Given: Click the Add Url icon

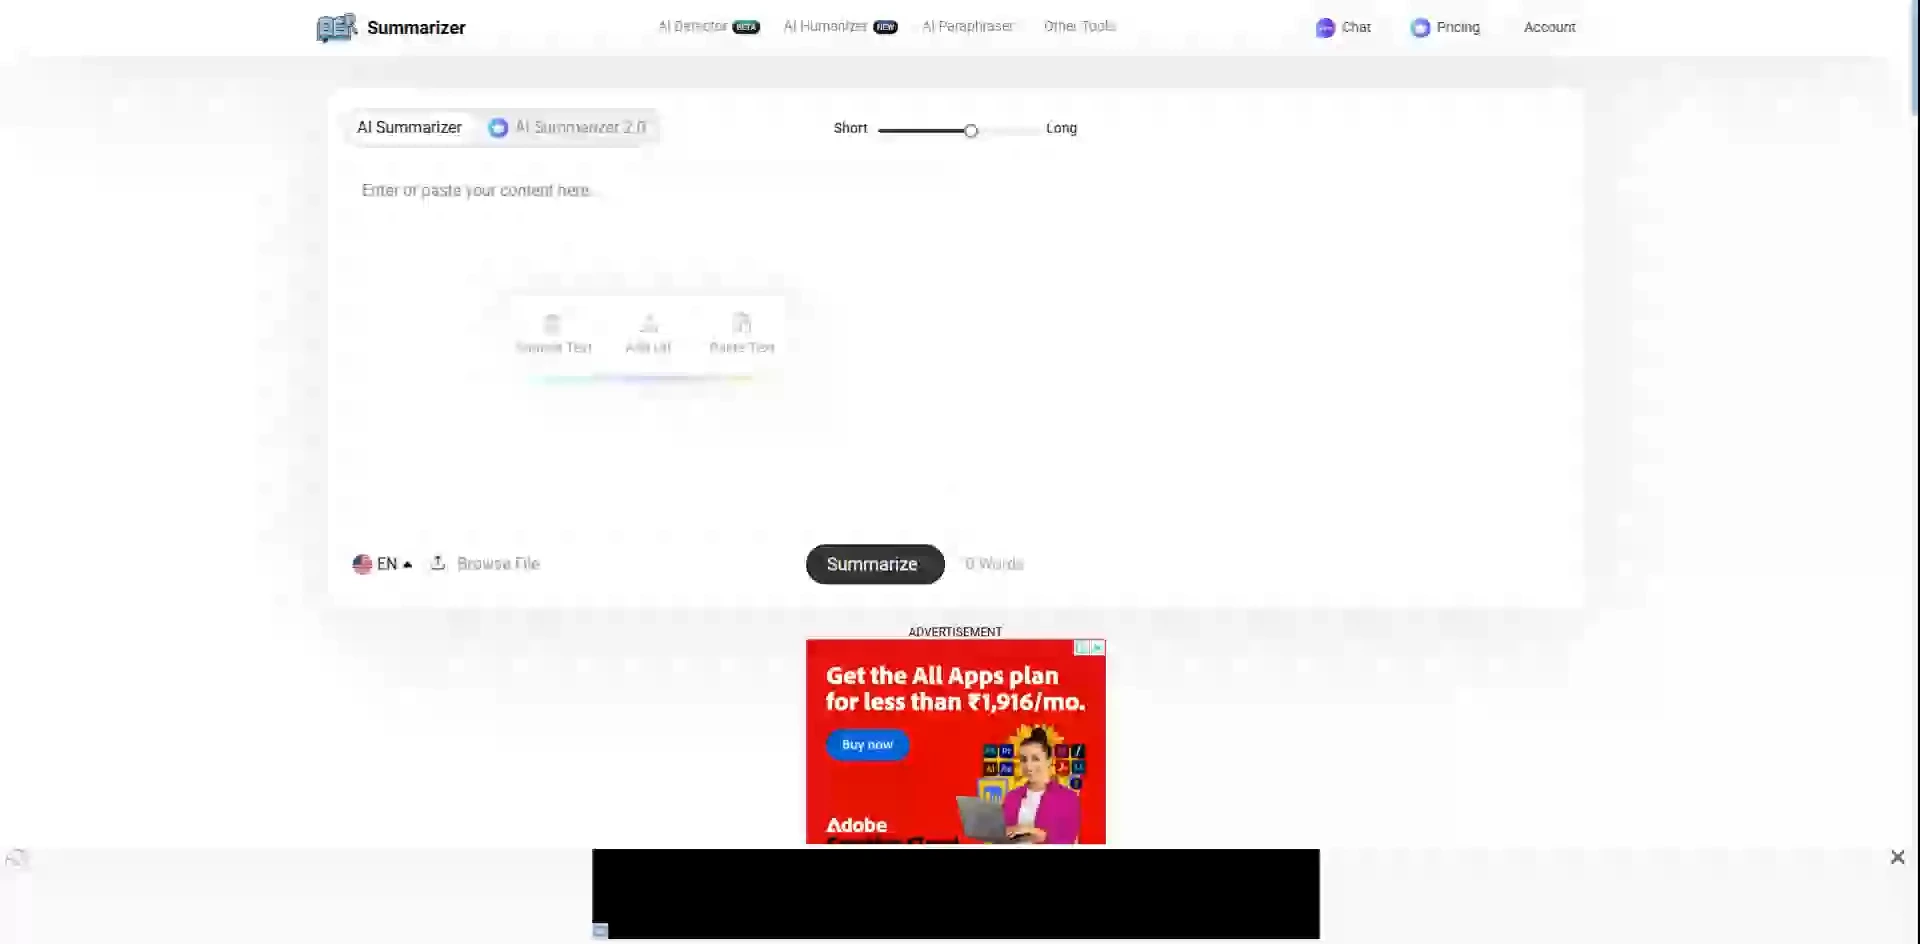Looking at the screenshot, I should (648, 323).
